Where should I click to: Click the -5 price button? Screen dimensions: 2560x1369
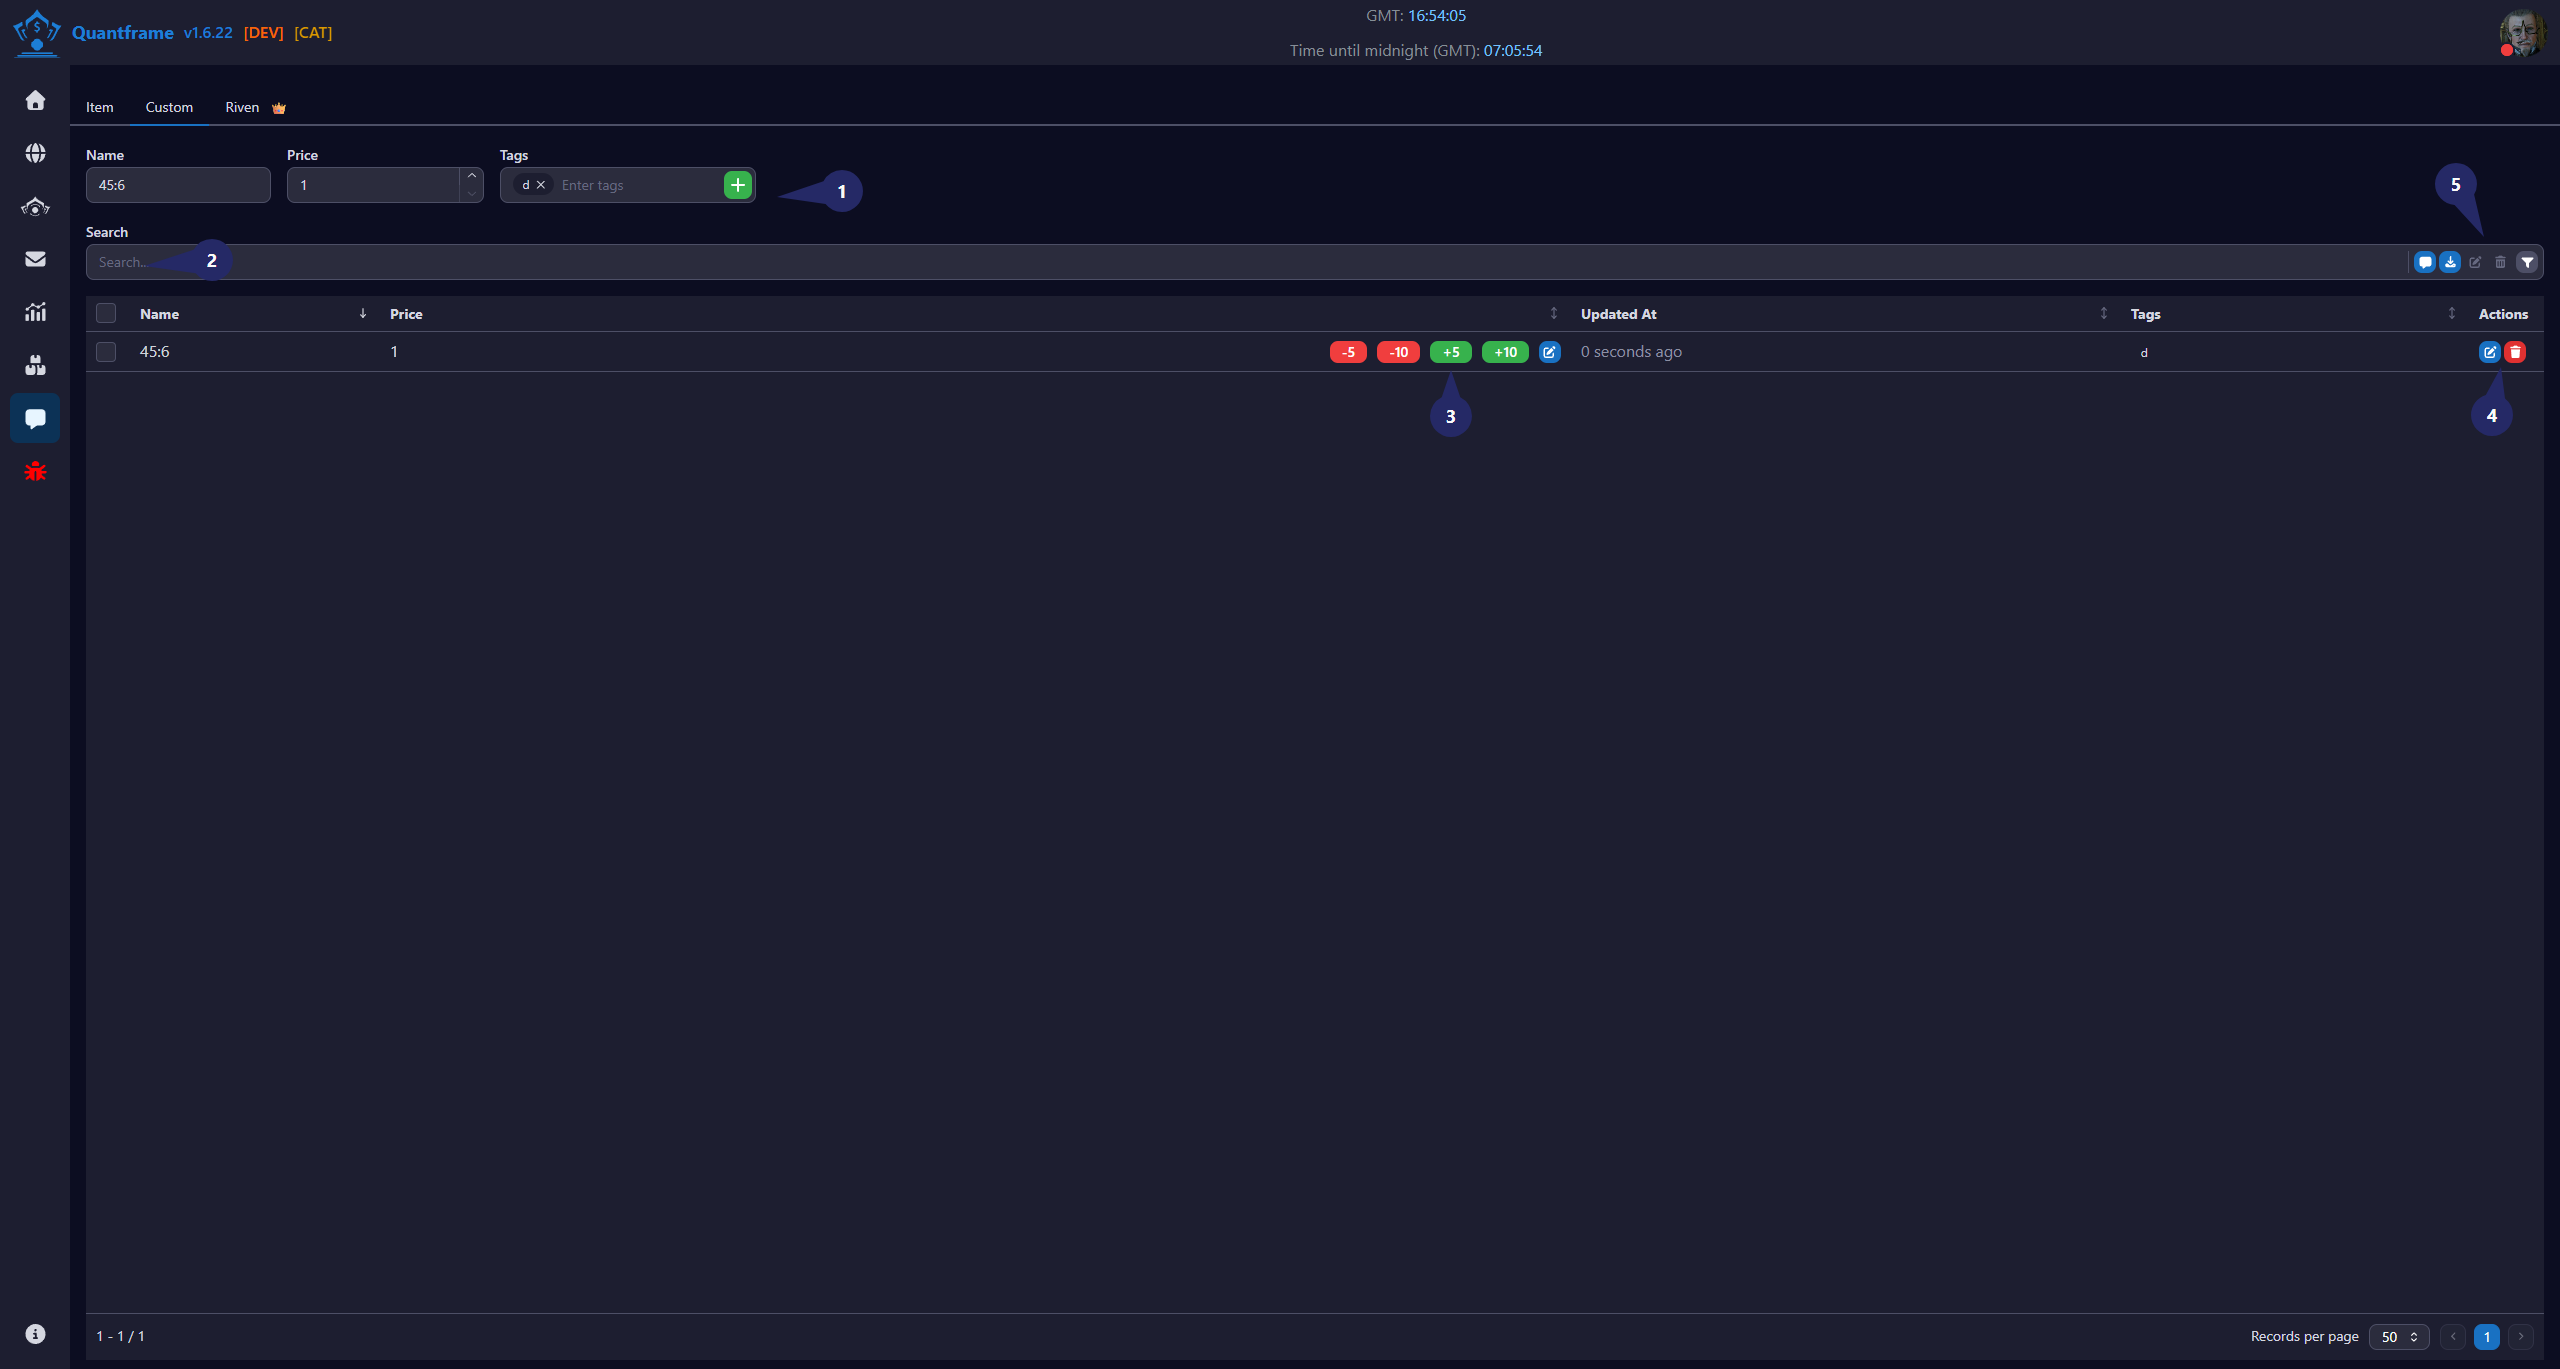[1348, 352]
